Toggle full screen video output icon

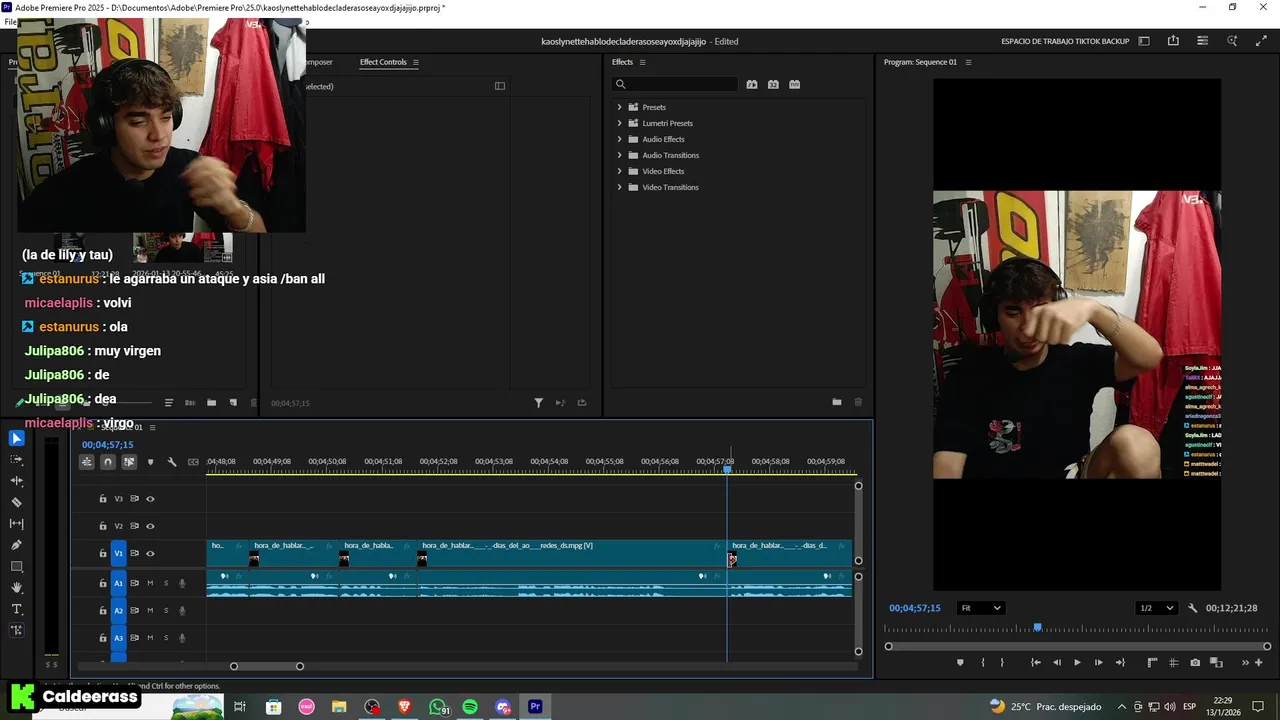click(1260, 41)
